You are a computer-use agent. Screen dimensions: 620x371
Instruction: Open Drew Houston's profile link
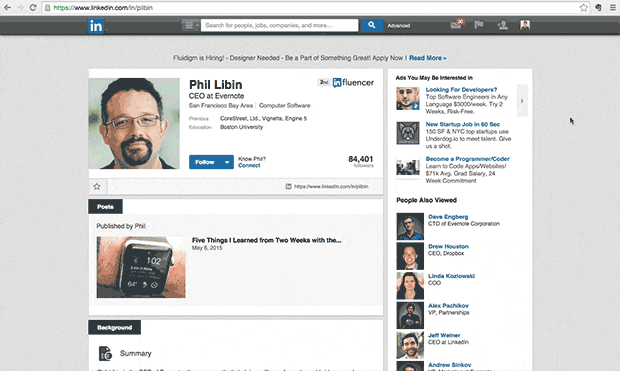point(448,246)
